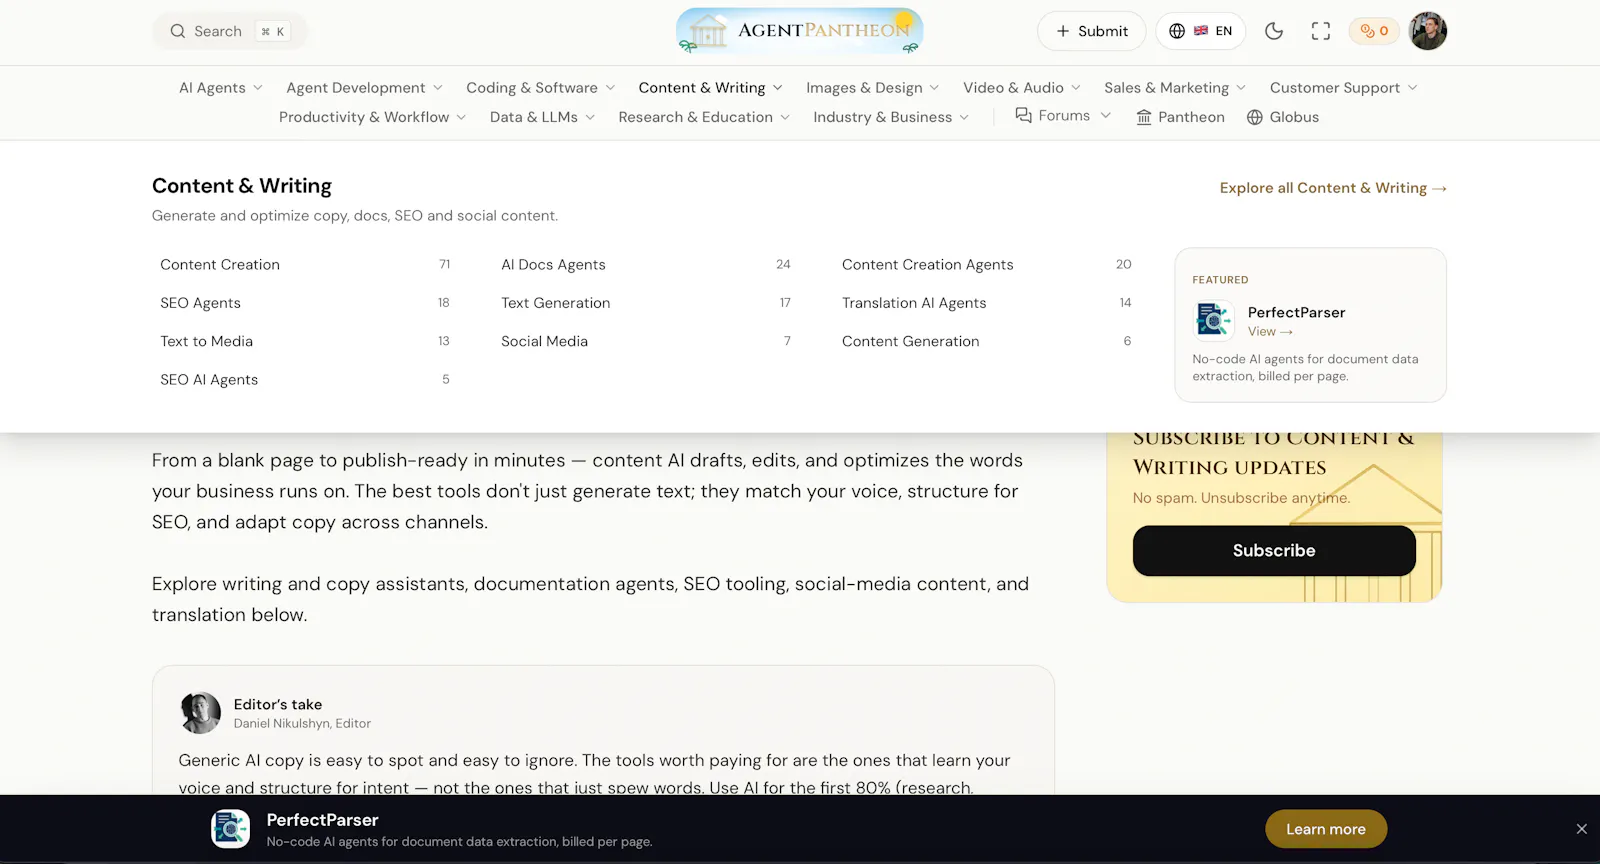The width and height of the screenshot is (1600, 864).
Task: Click PerfectParser icon in bottom banner
Action: click(x=231, y=829)
